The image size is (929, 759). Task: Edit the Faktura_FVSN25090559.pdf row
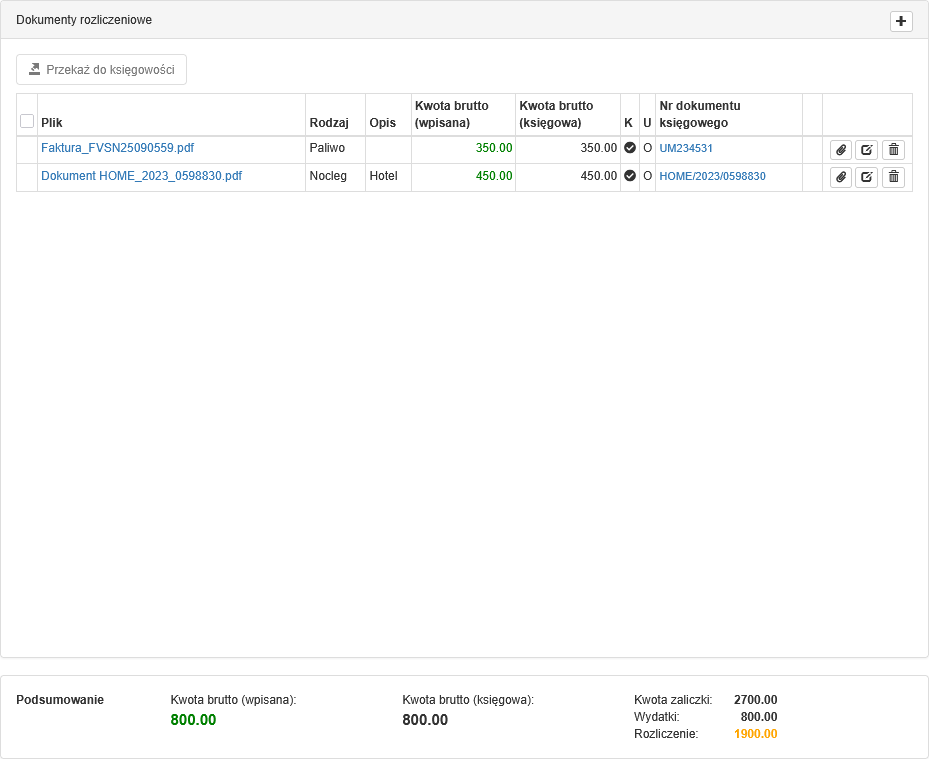tap(866, 149)
